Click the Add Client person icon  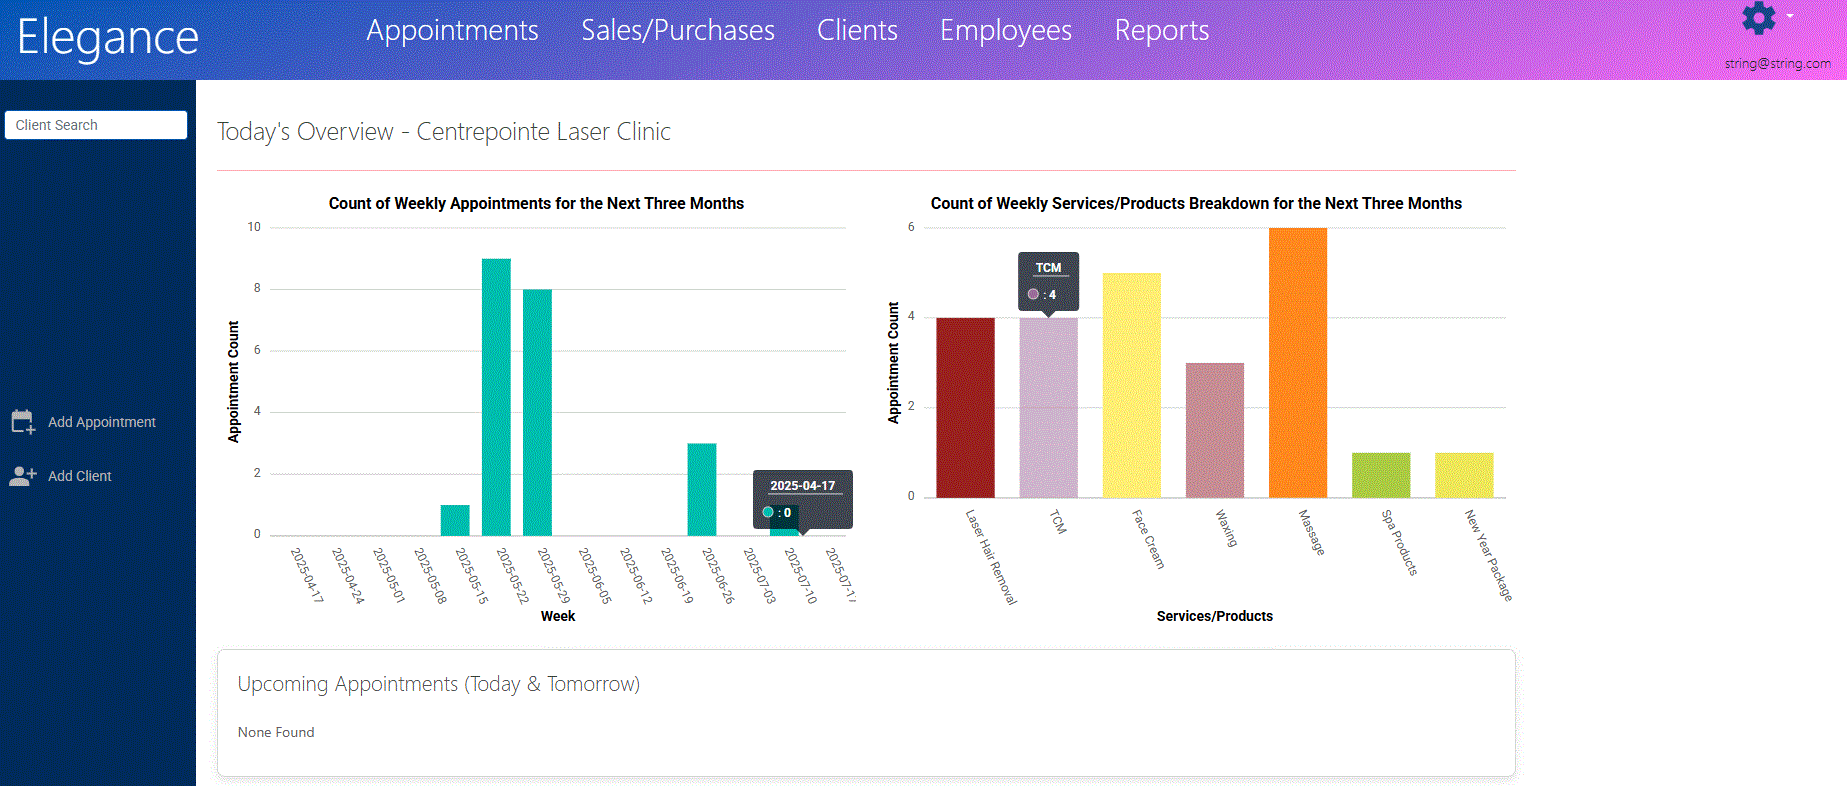coord(22,476)
